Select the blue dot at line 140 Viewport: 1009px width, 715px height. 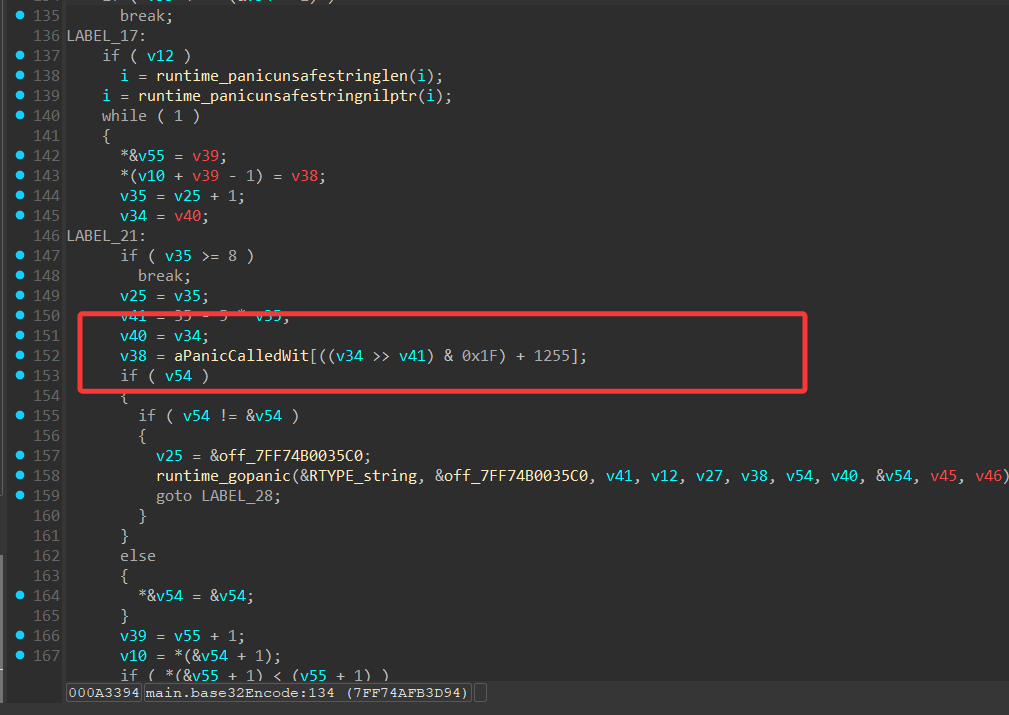(20, 116)
